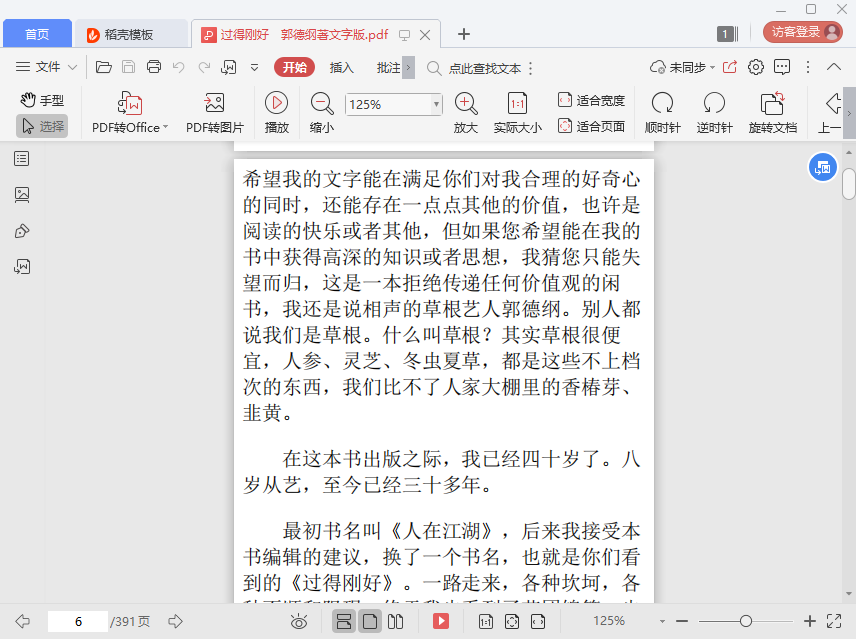Switch to 插入 ribbon tab
The image size is (856, 639).
point(342,68)
